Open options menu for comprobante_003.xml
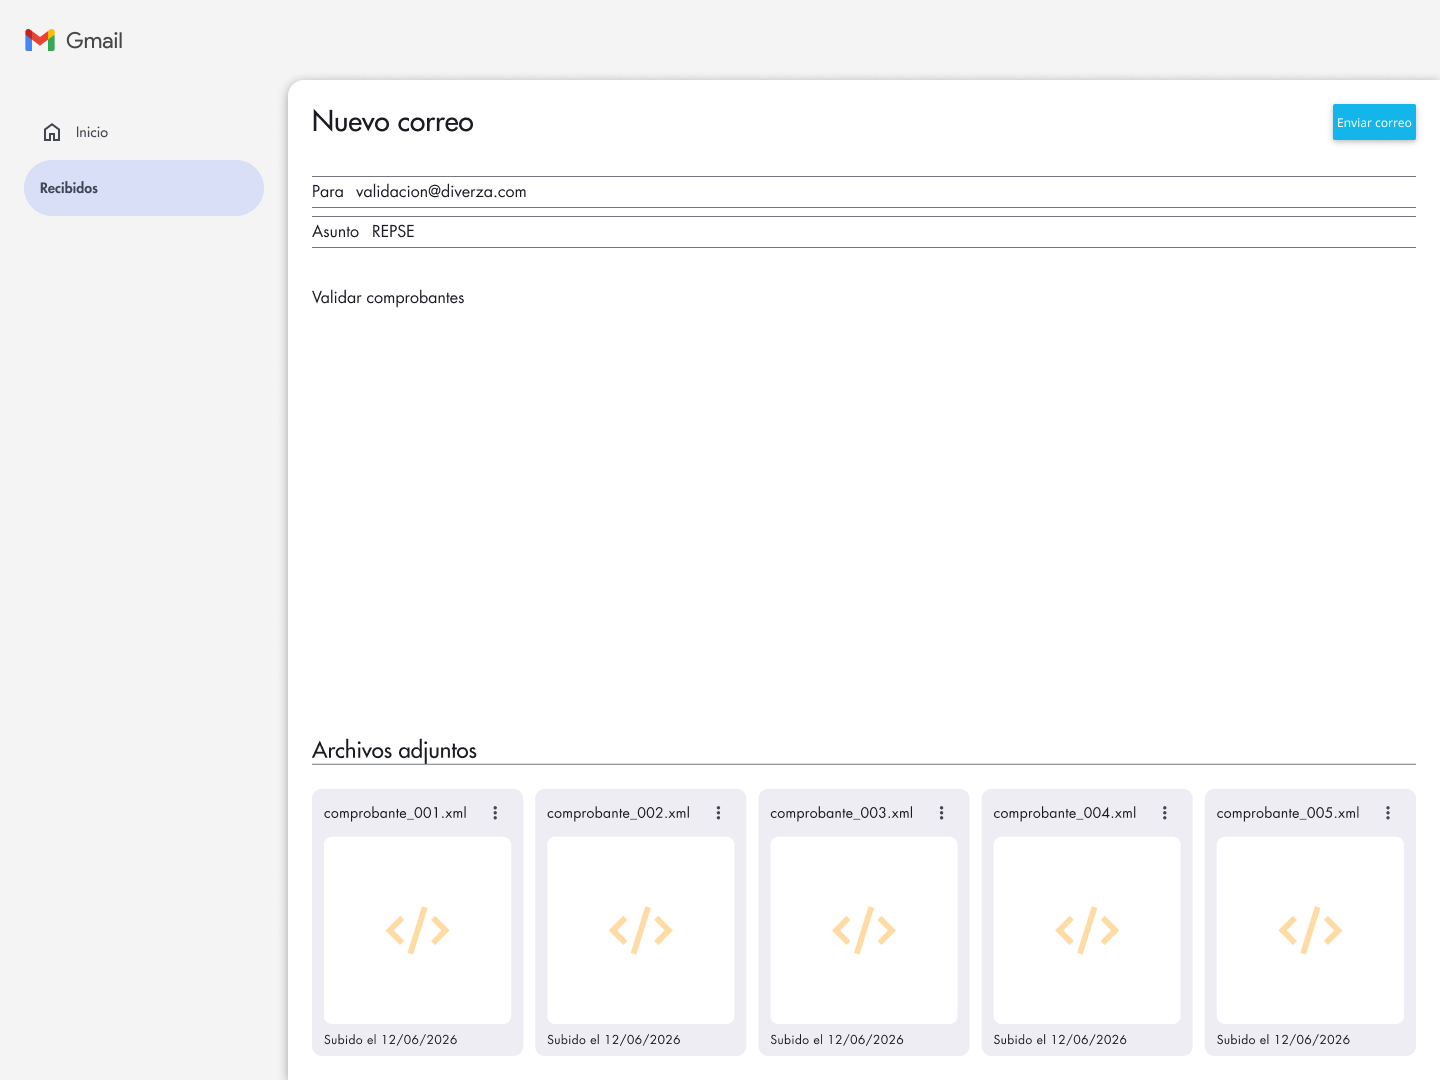The width and height of the screenshot is (1440, 1080). pos(941,813)
